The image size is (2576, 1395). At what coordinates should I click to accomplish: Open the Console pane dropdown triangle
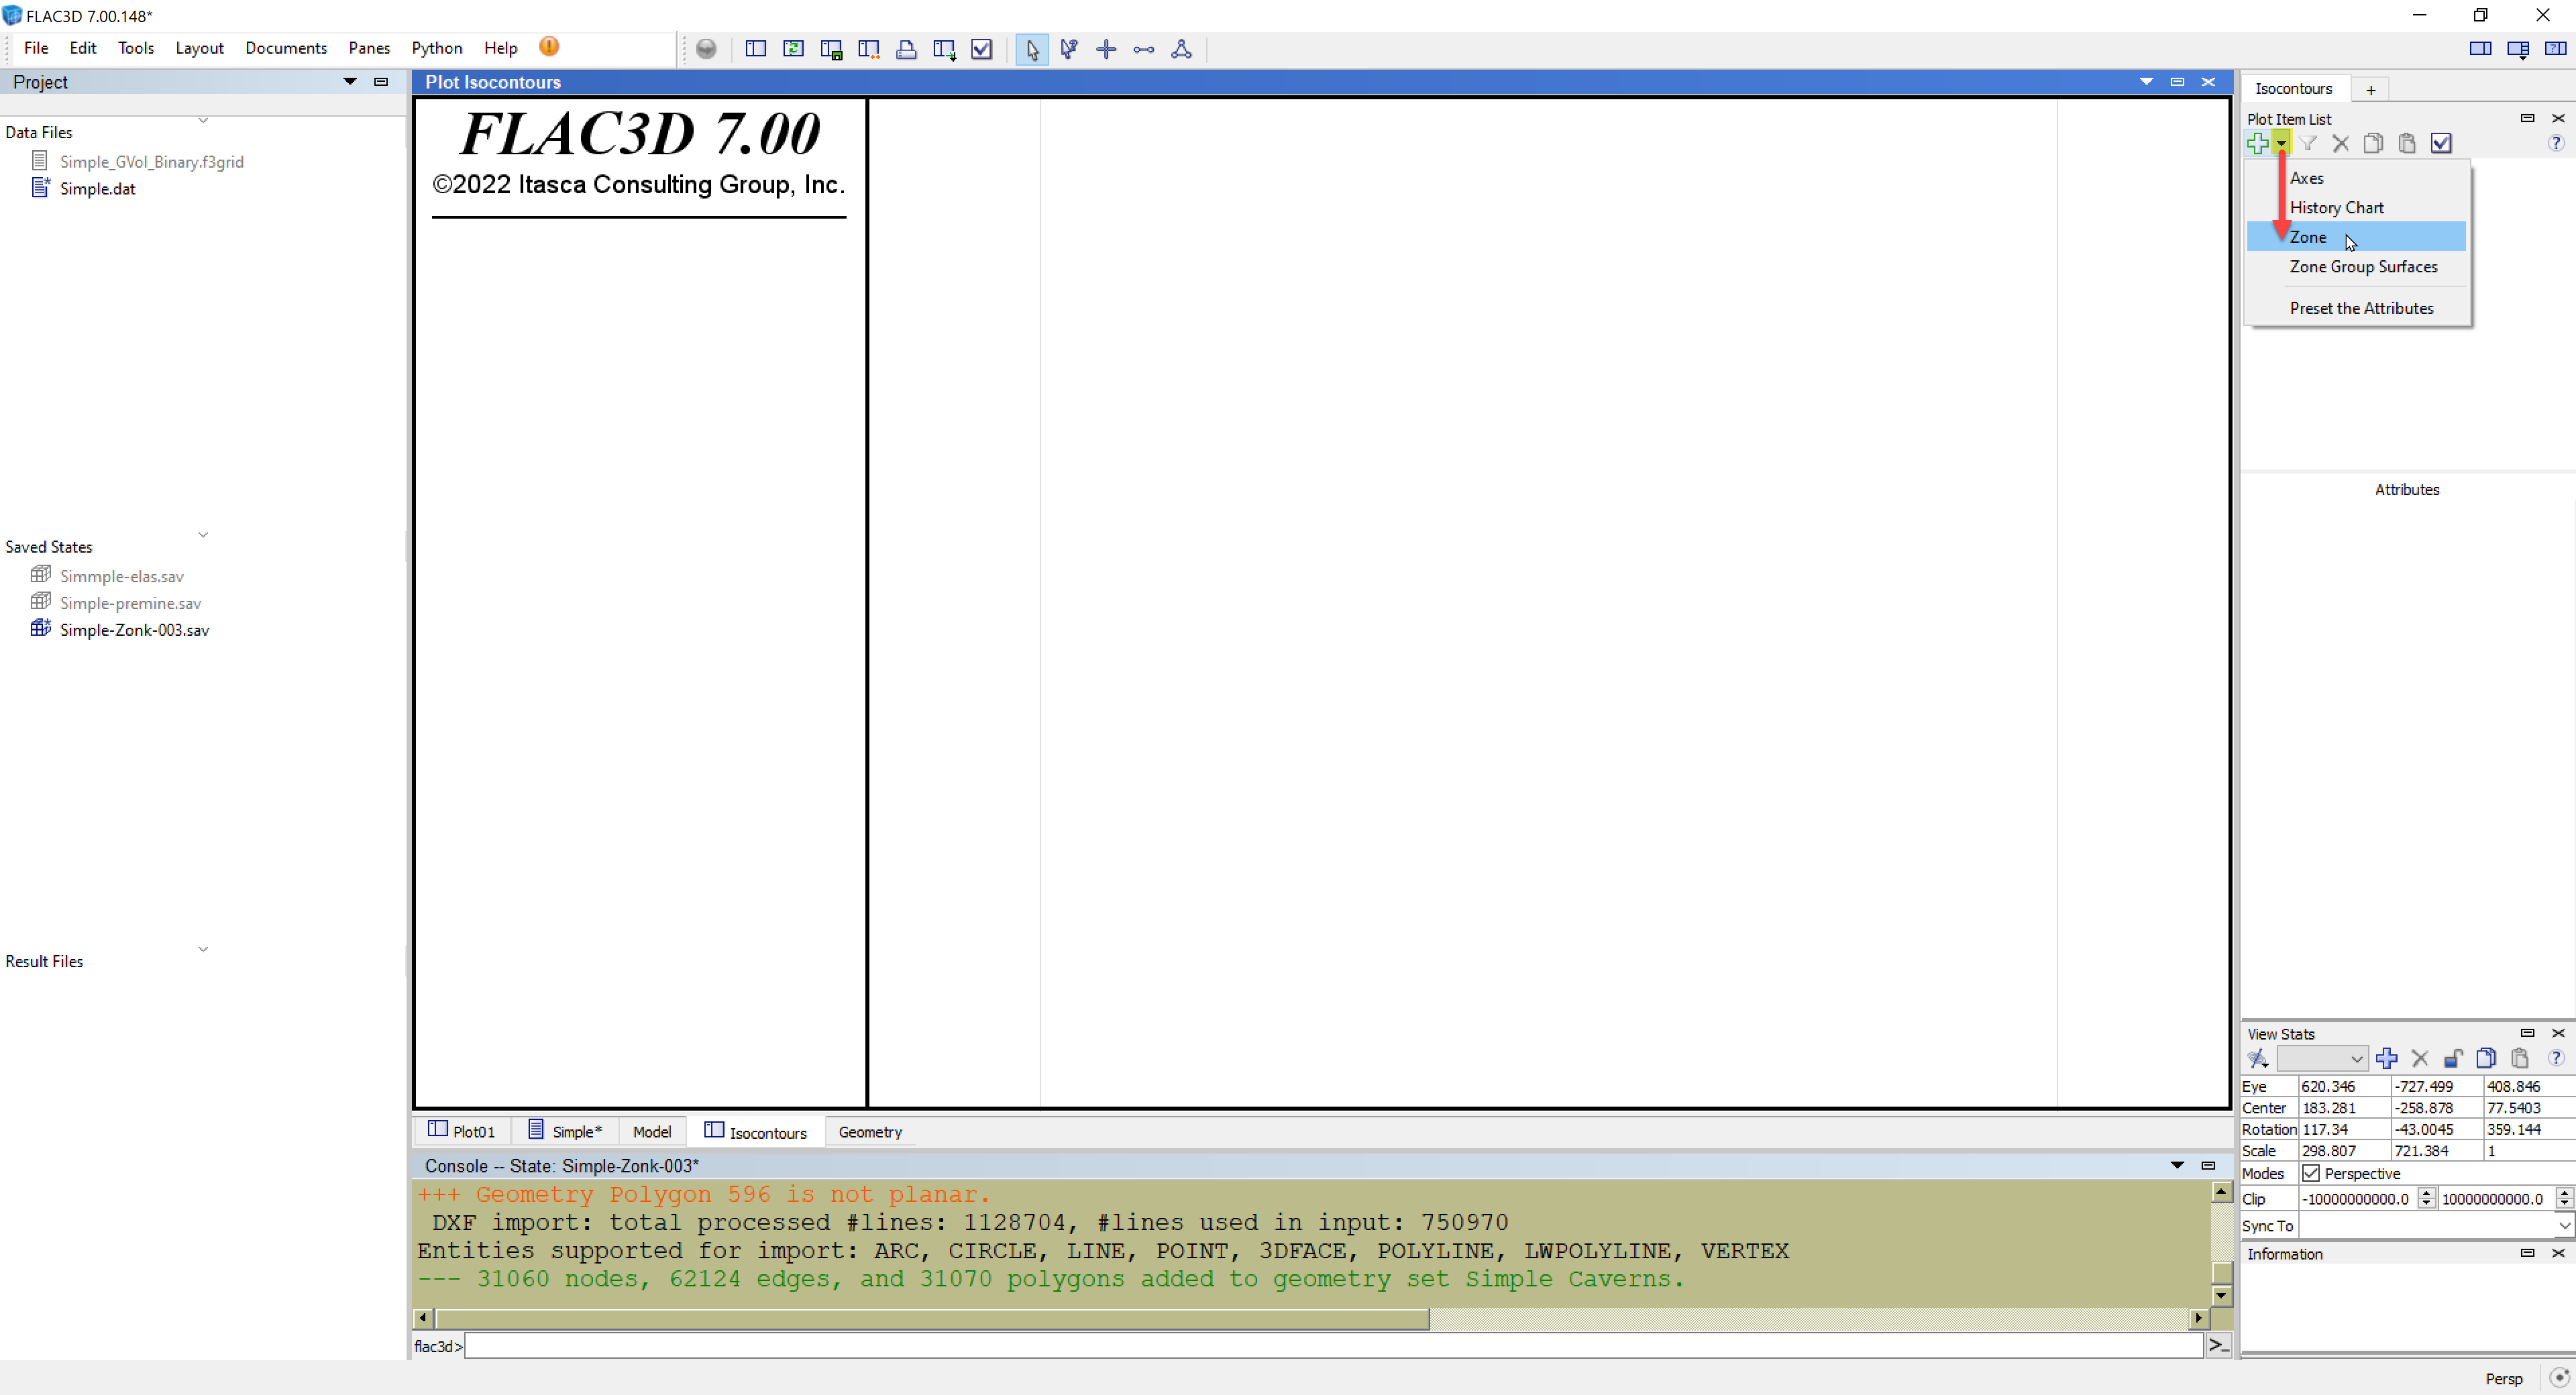[x=2177, y=1165]
